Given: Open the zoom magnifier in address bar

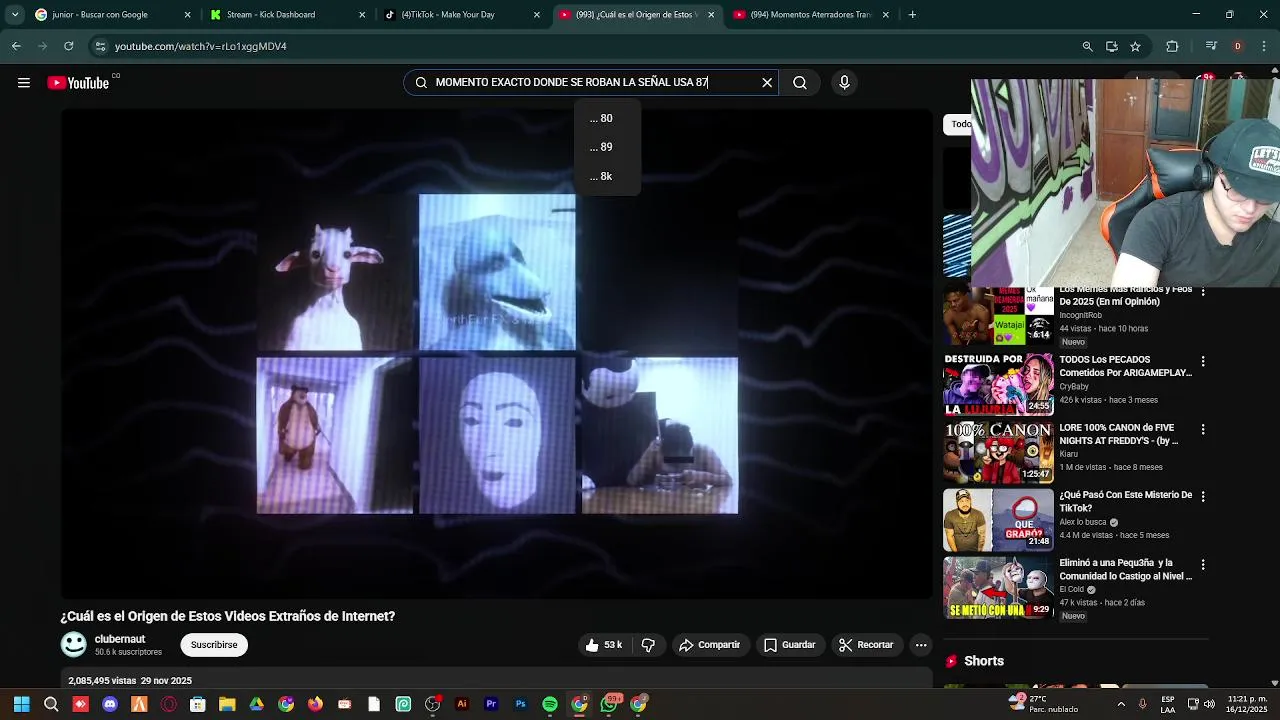Looking at the screenshot, I should pyautogui.click(x=1087, y=46).
